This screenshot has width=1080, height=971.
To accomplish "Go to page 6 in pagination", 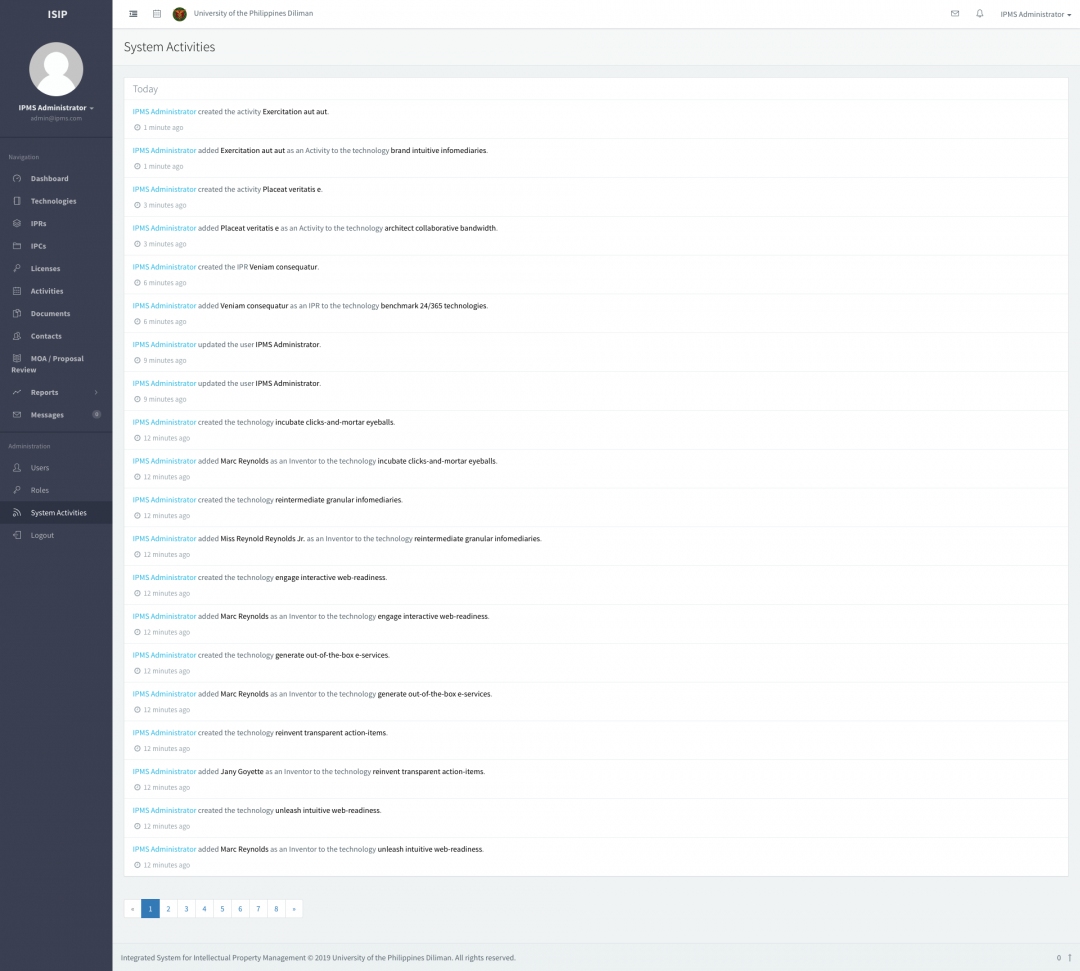I will 240,909.
